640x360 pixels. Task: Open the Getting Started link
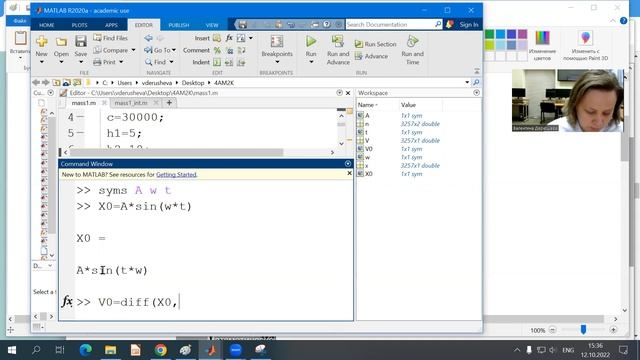(176, 174)
